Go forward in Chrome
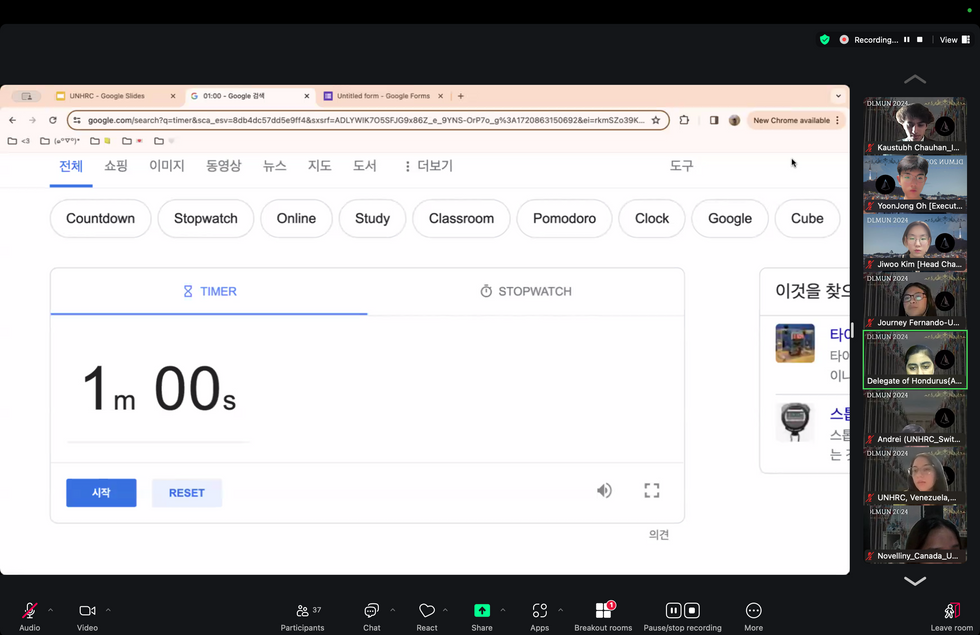The width and height of the screenshot is (980, 635). click(32, 120)
